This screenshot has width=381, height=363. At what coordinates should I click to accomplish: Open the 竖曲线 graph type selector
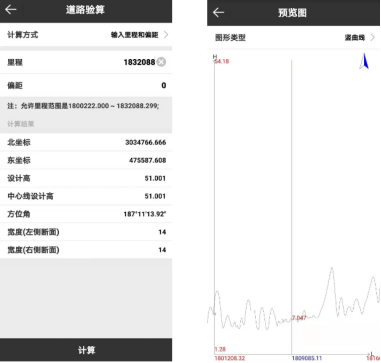[x=355, y=38]
